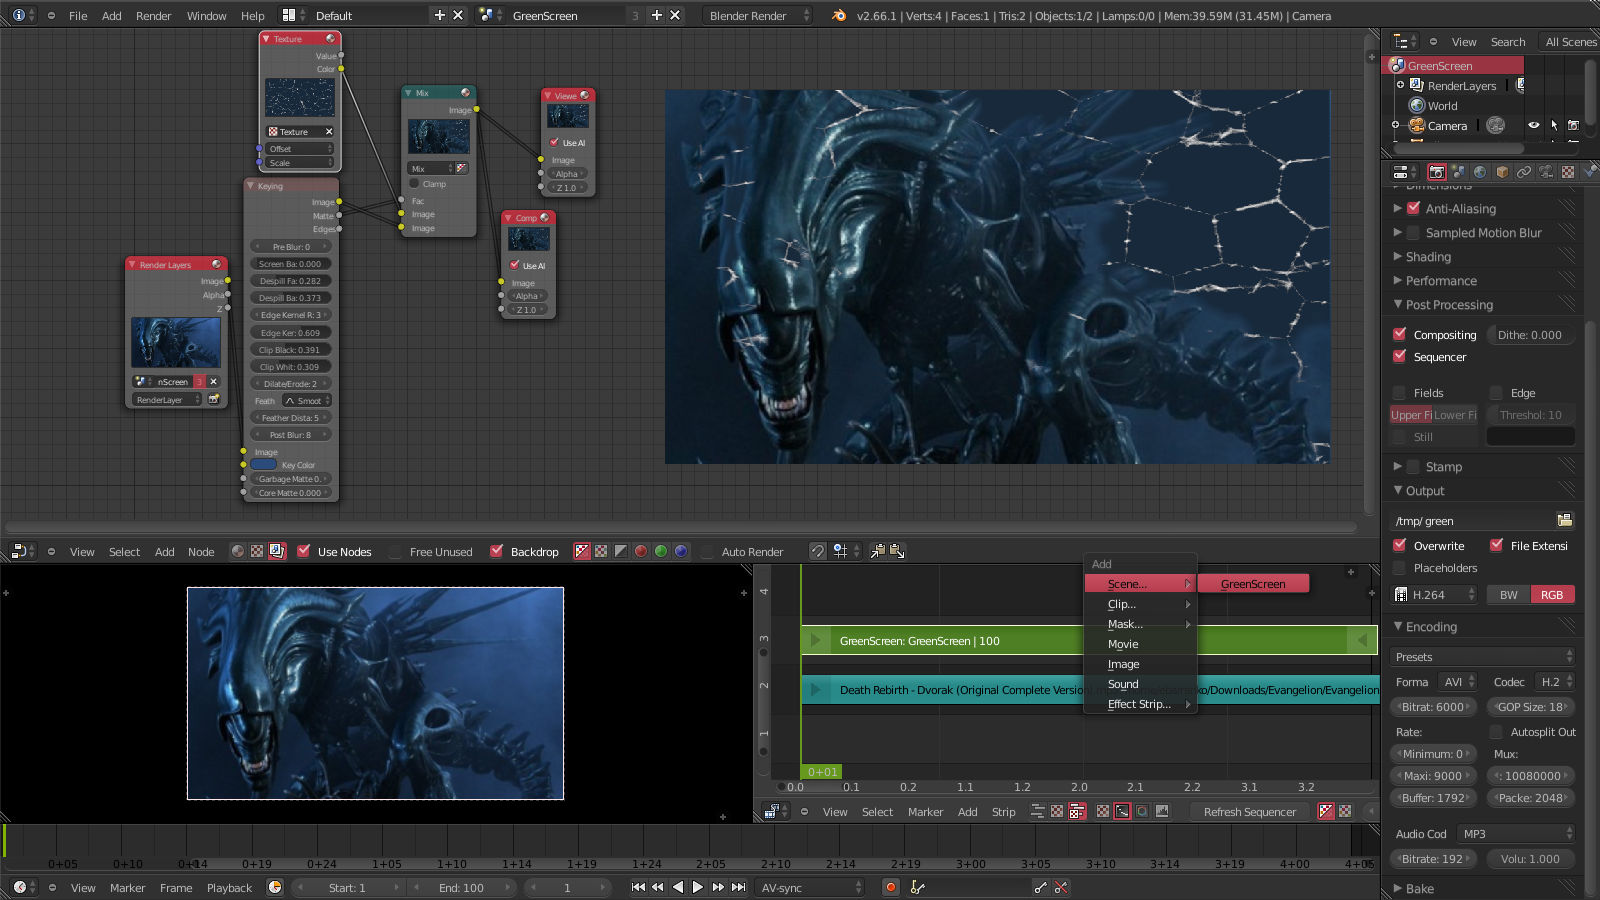This screenshot has height=900, width=1600.
Task: Uncheck the Backdrop option
Action: [497, 551]
